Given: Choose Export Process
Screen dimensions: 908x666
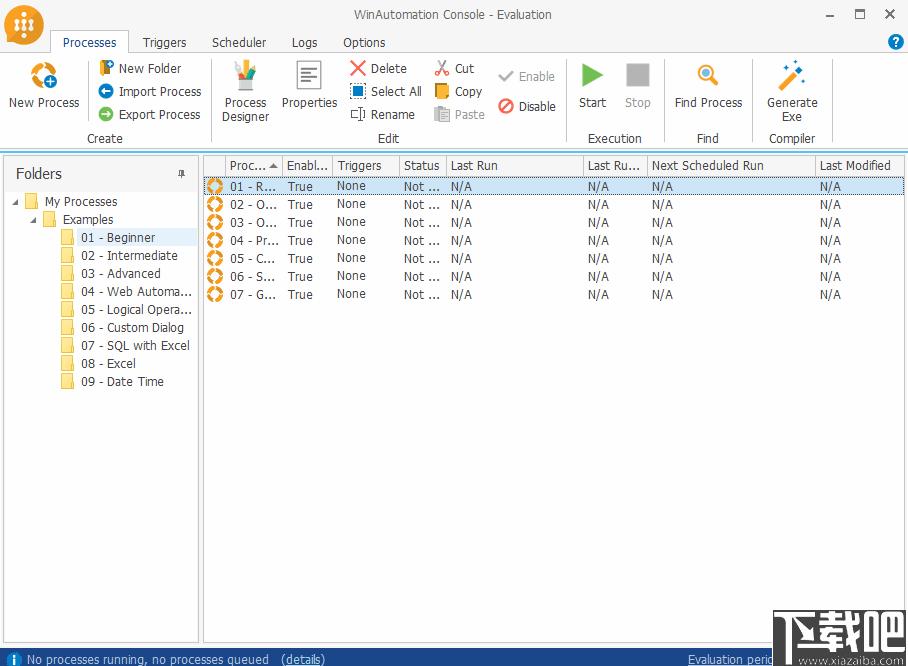Looking at the screenshot, I should point(149,115).
